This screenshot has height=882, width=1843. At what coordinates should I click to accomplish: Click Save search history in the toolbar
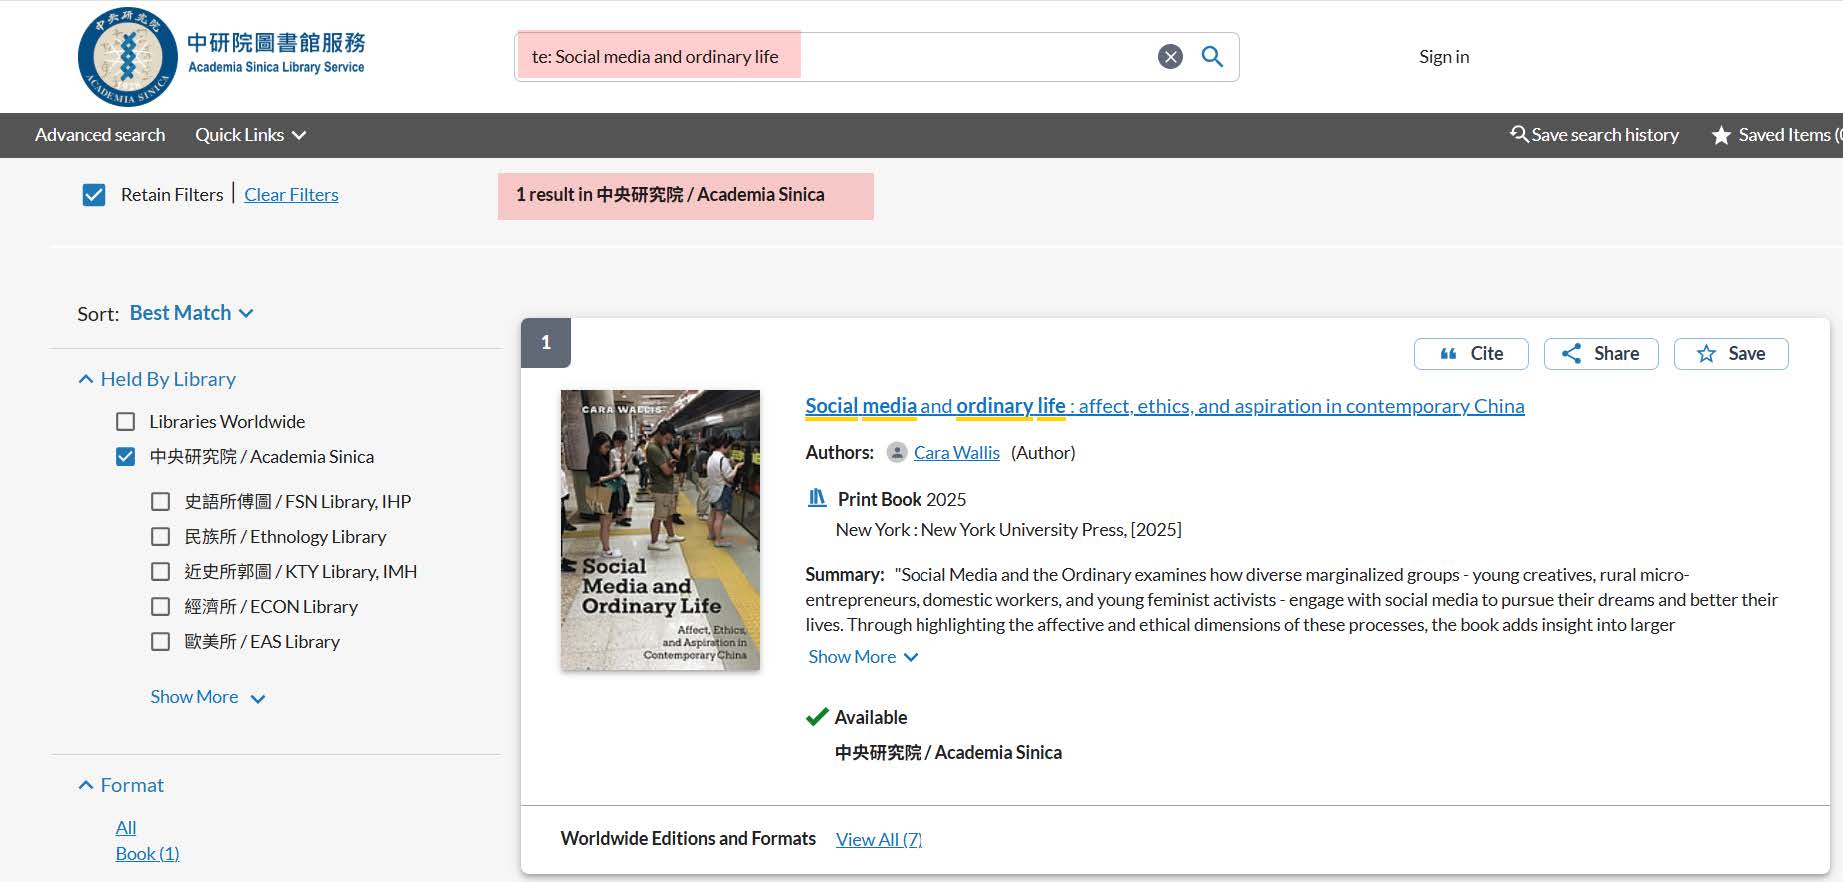(x=1594, y=135)
